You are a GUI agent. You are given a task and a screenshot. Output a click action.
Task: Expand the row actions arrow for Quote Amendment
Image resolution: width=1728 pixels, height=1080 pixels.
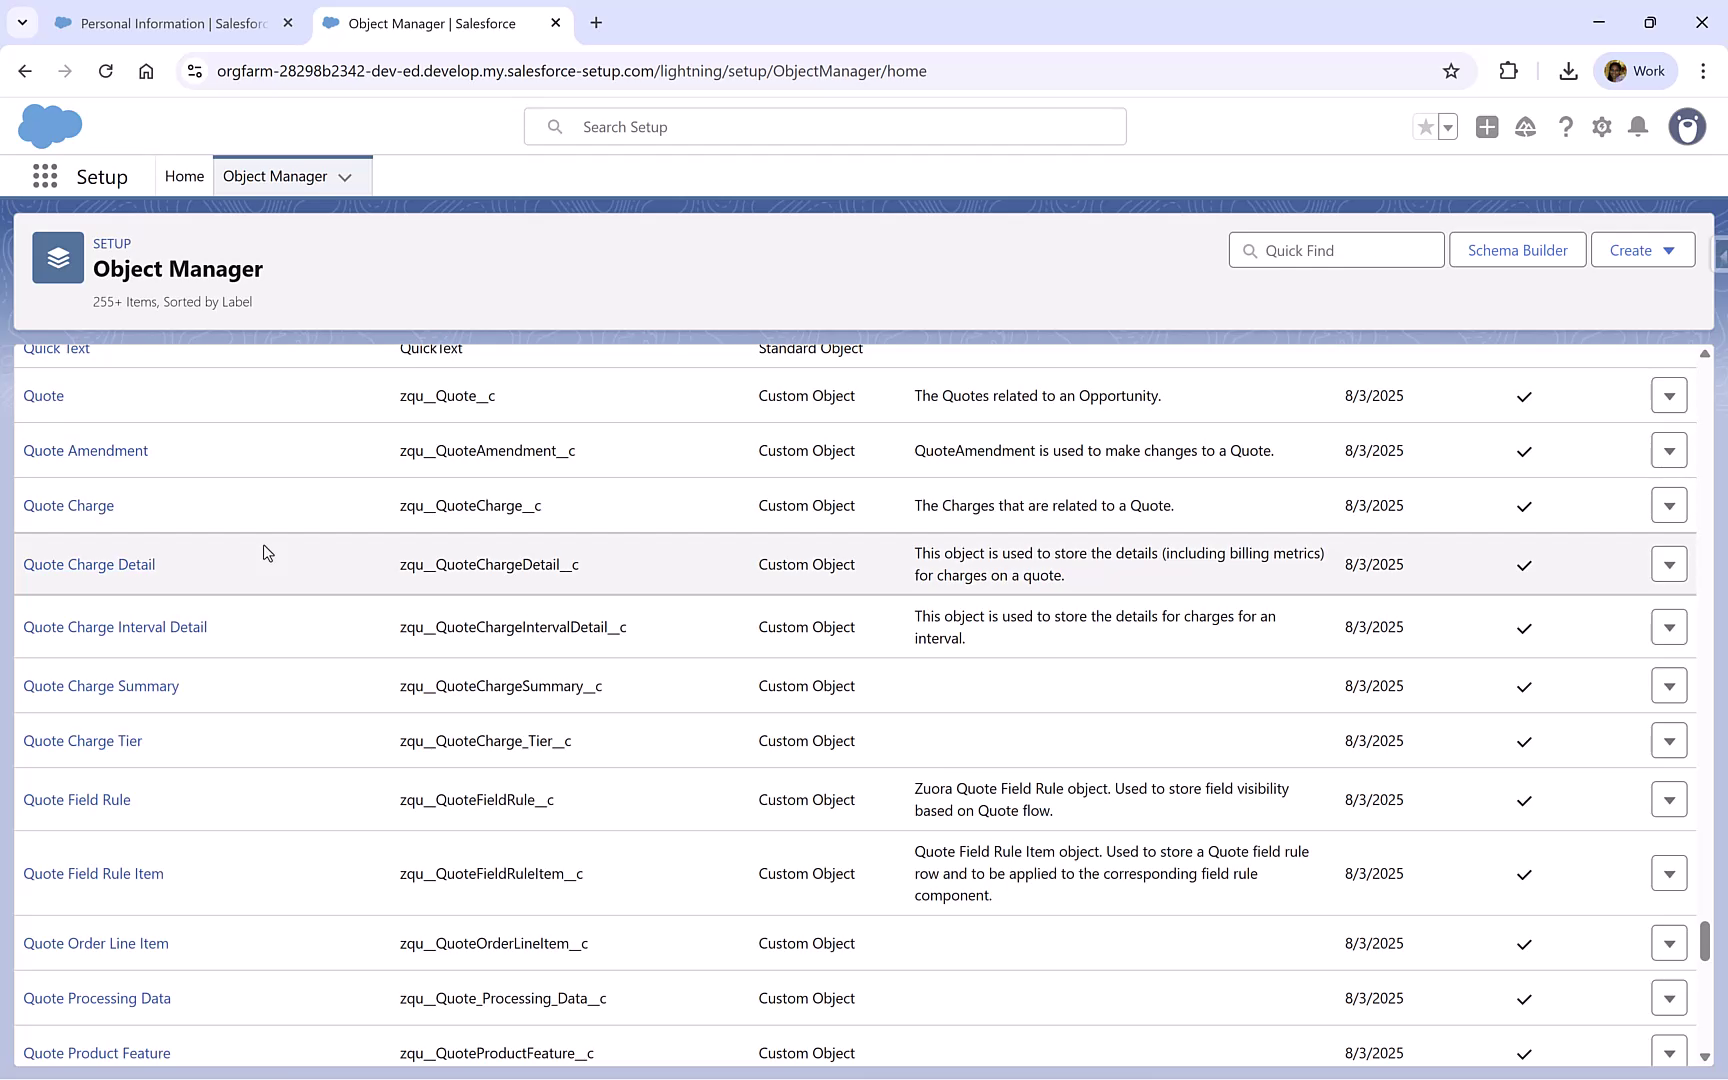(1669, 450)
